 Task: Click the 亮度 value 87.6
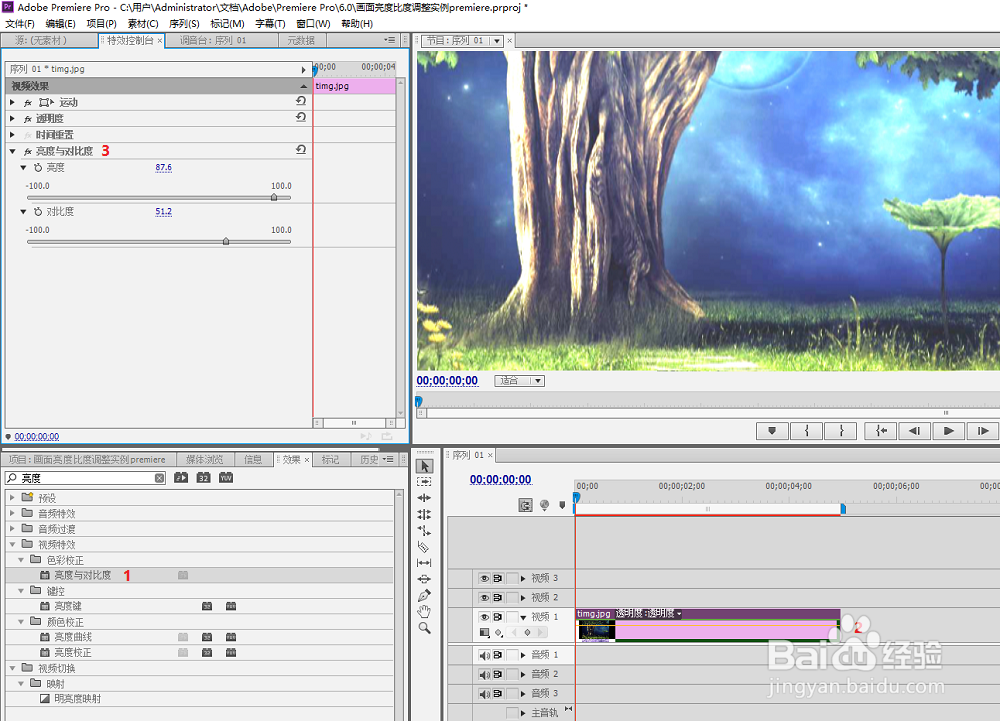[x=163, y=168]
